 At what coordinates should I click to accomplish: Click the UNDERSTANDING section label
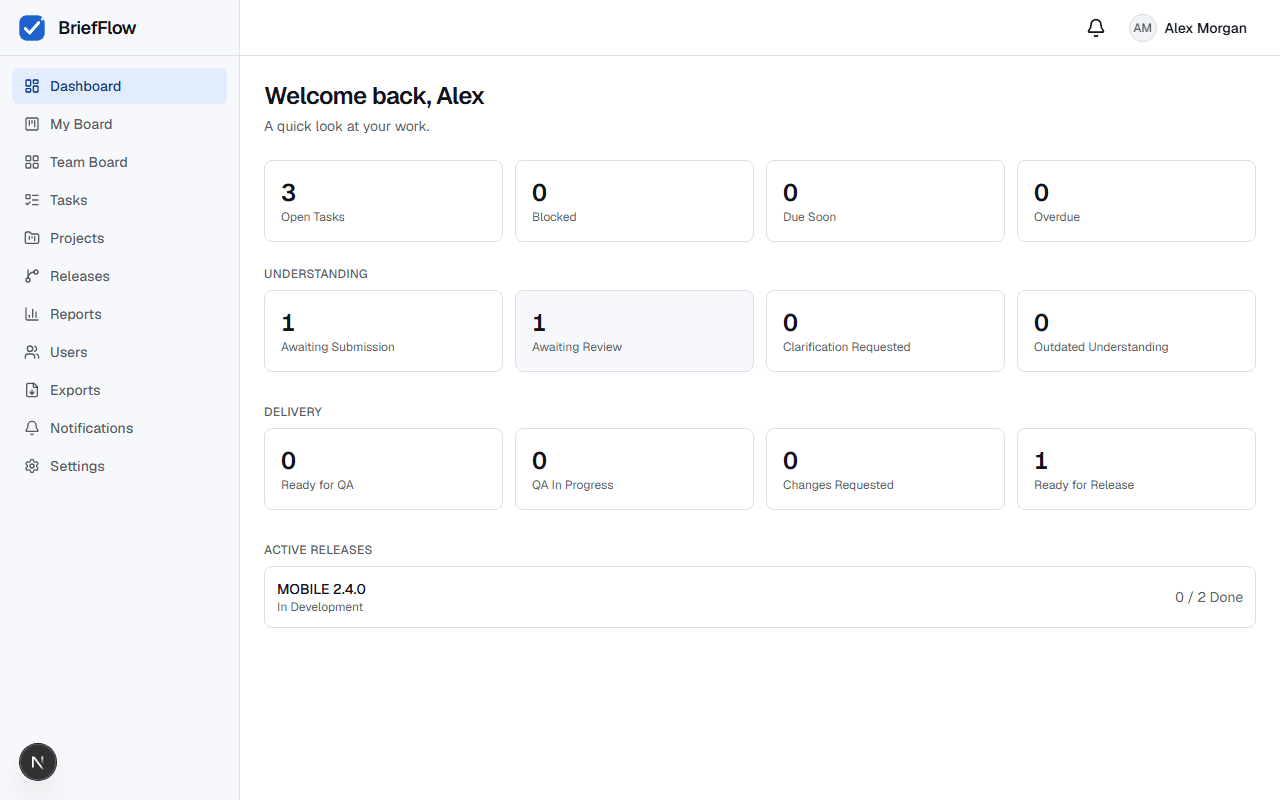pyautogui.click(x=316, y=274)
